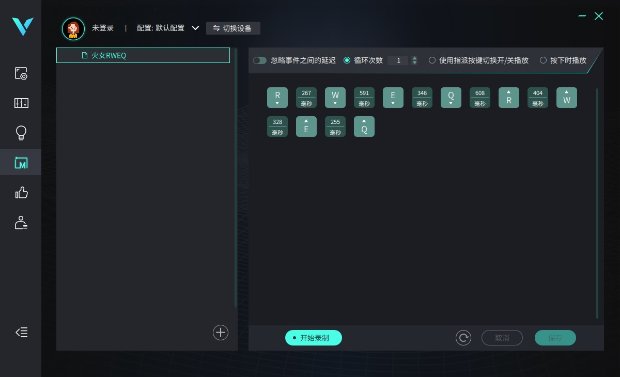Open the device settings icon at sidebar top
The height and width of the screenshot is (377, 620).
[21, 73]
